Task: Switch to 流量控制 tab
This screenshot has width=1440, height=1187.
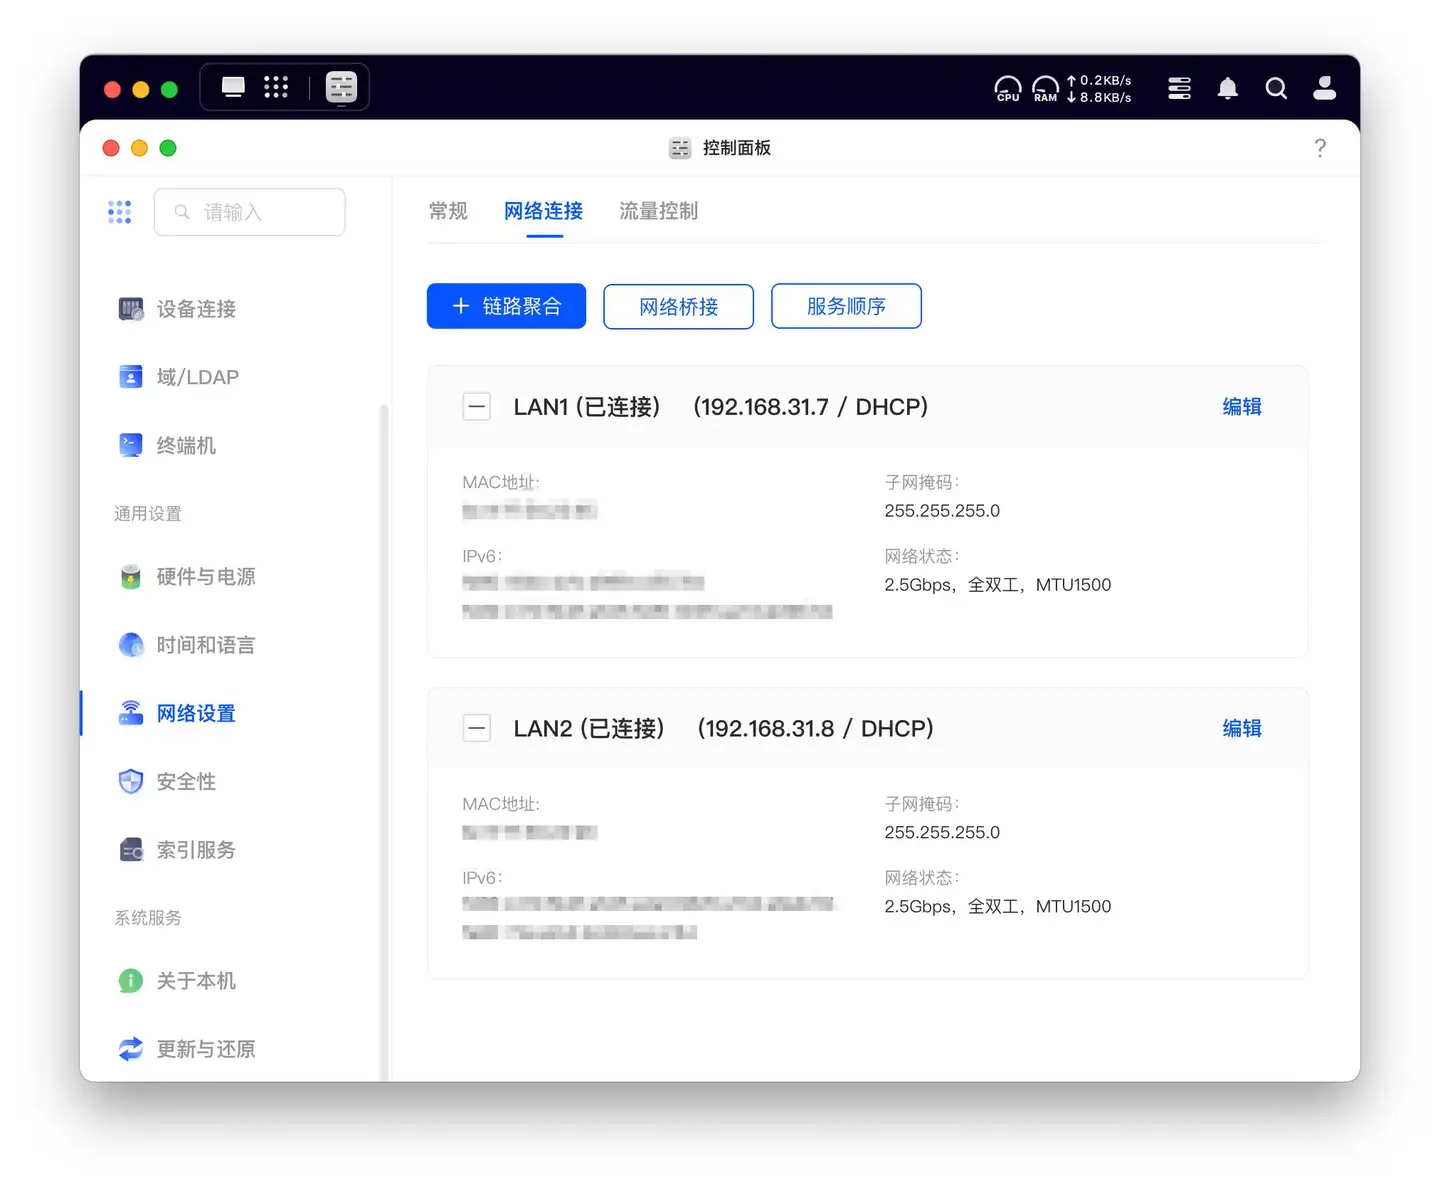Action: pos(659,211)
